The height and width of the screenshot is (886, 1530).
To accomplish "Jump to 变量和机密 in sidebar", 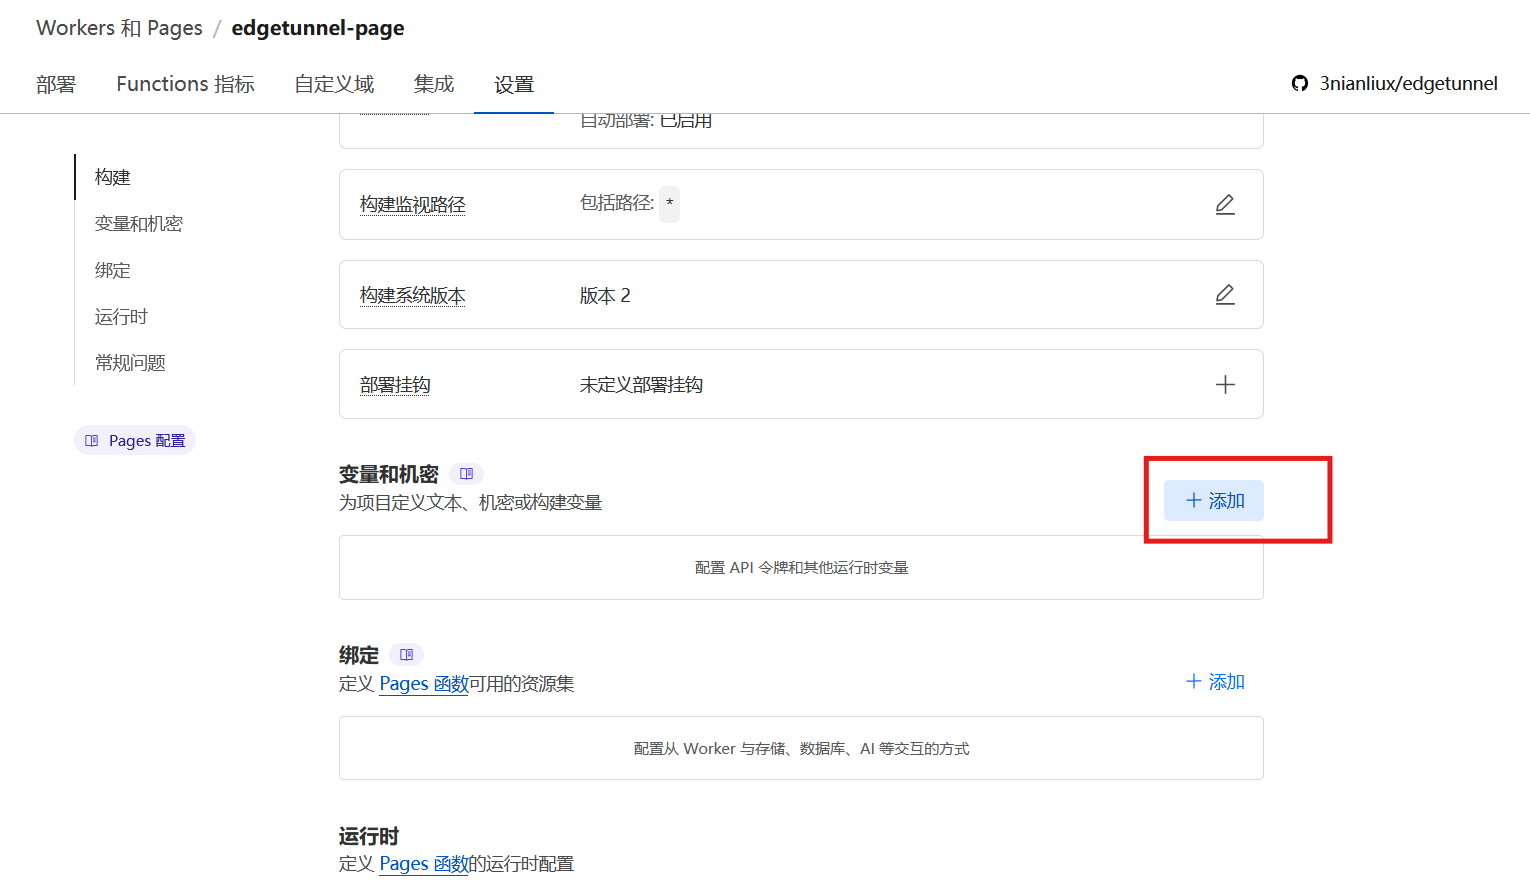I will click(139, 224).
